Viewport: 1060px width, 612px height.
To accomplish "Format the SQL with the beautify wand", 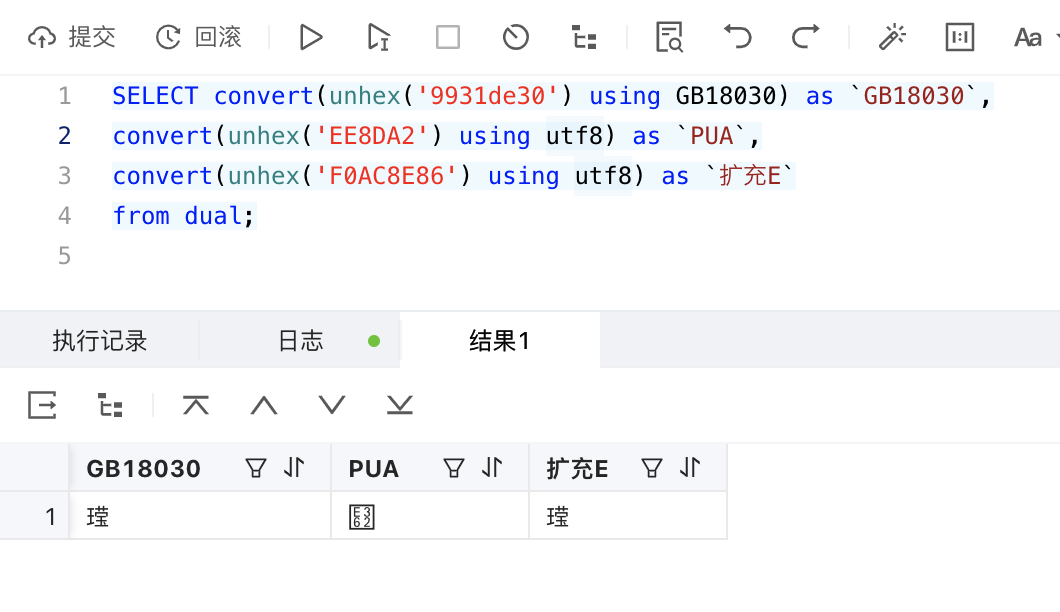I will 893,37.
